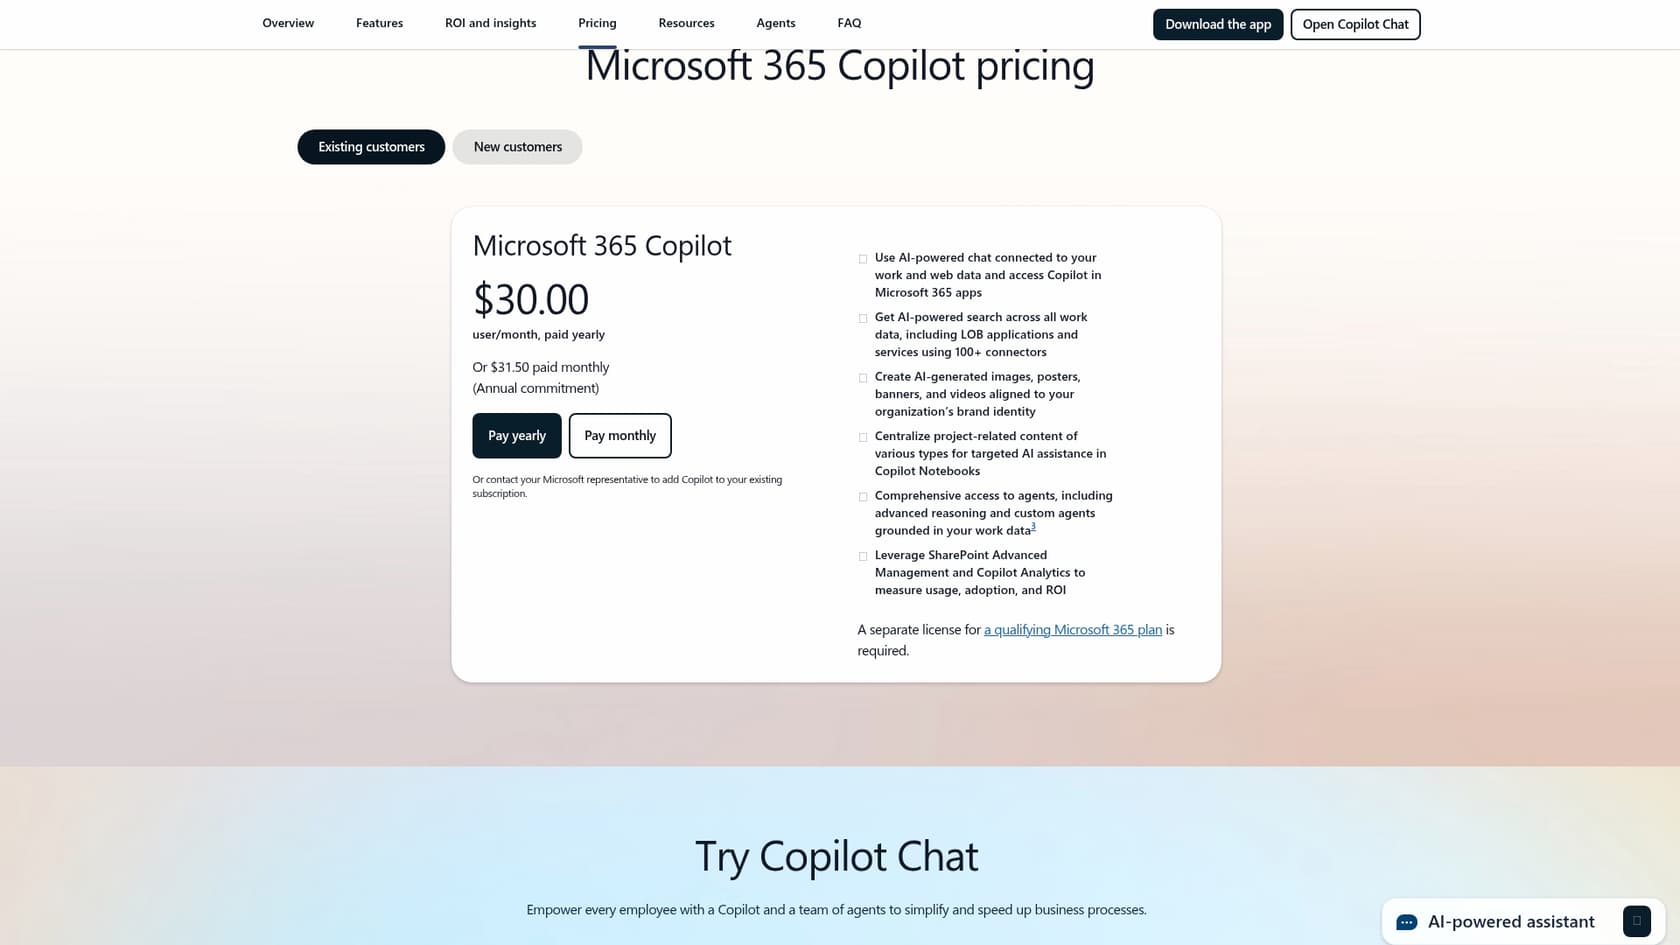Follow the qualifying Microsoft 365 plan link
Image resolution: width=1680 pixels, height=945 pixels.
[1073, 629]
